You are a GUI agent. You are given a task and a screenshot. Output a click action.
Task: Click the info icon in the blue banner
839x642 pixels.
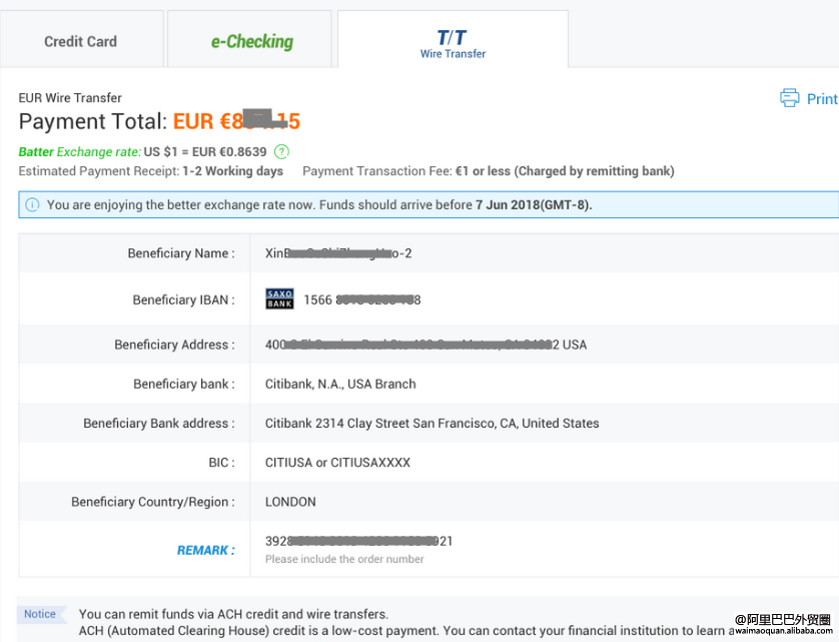32,205
